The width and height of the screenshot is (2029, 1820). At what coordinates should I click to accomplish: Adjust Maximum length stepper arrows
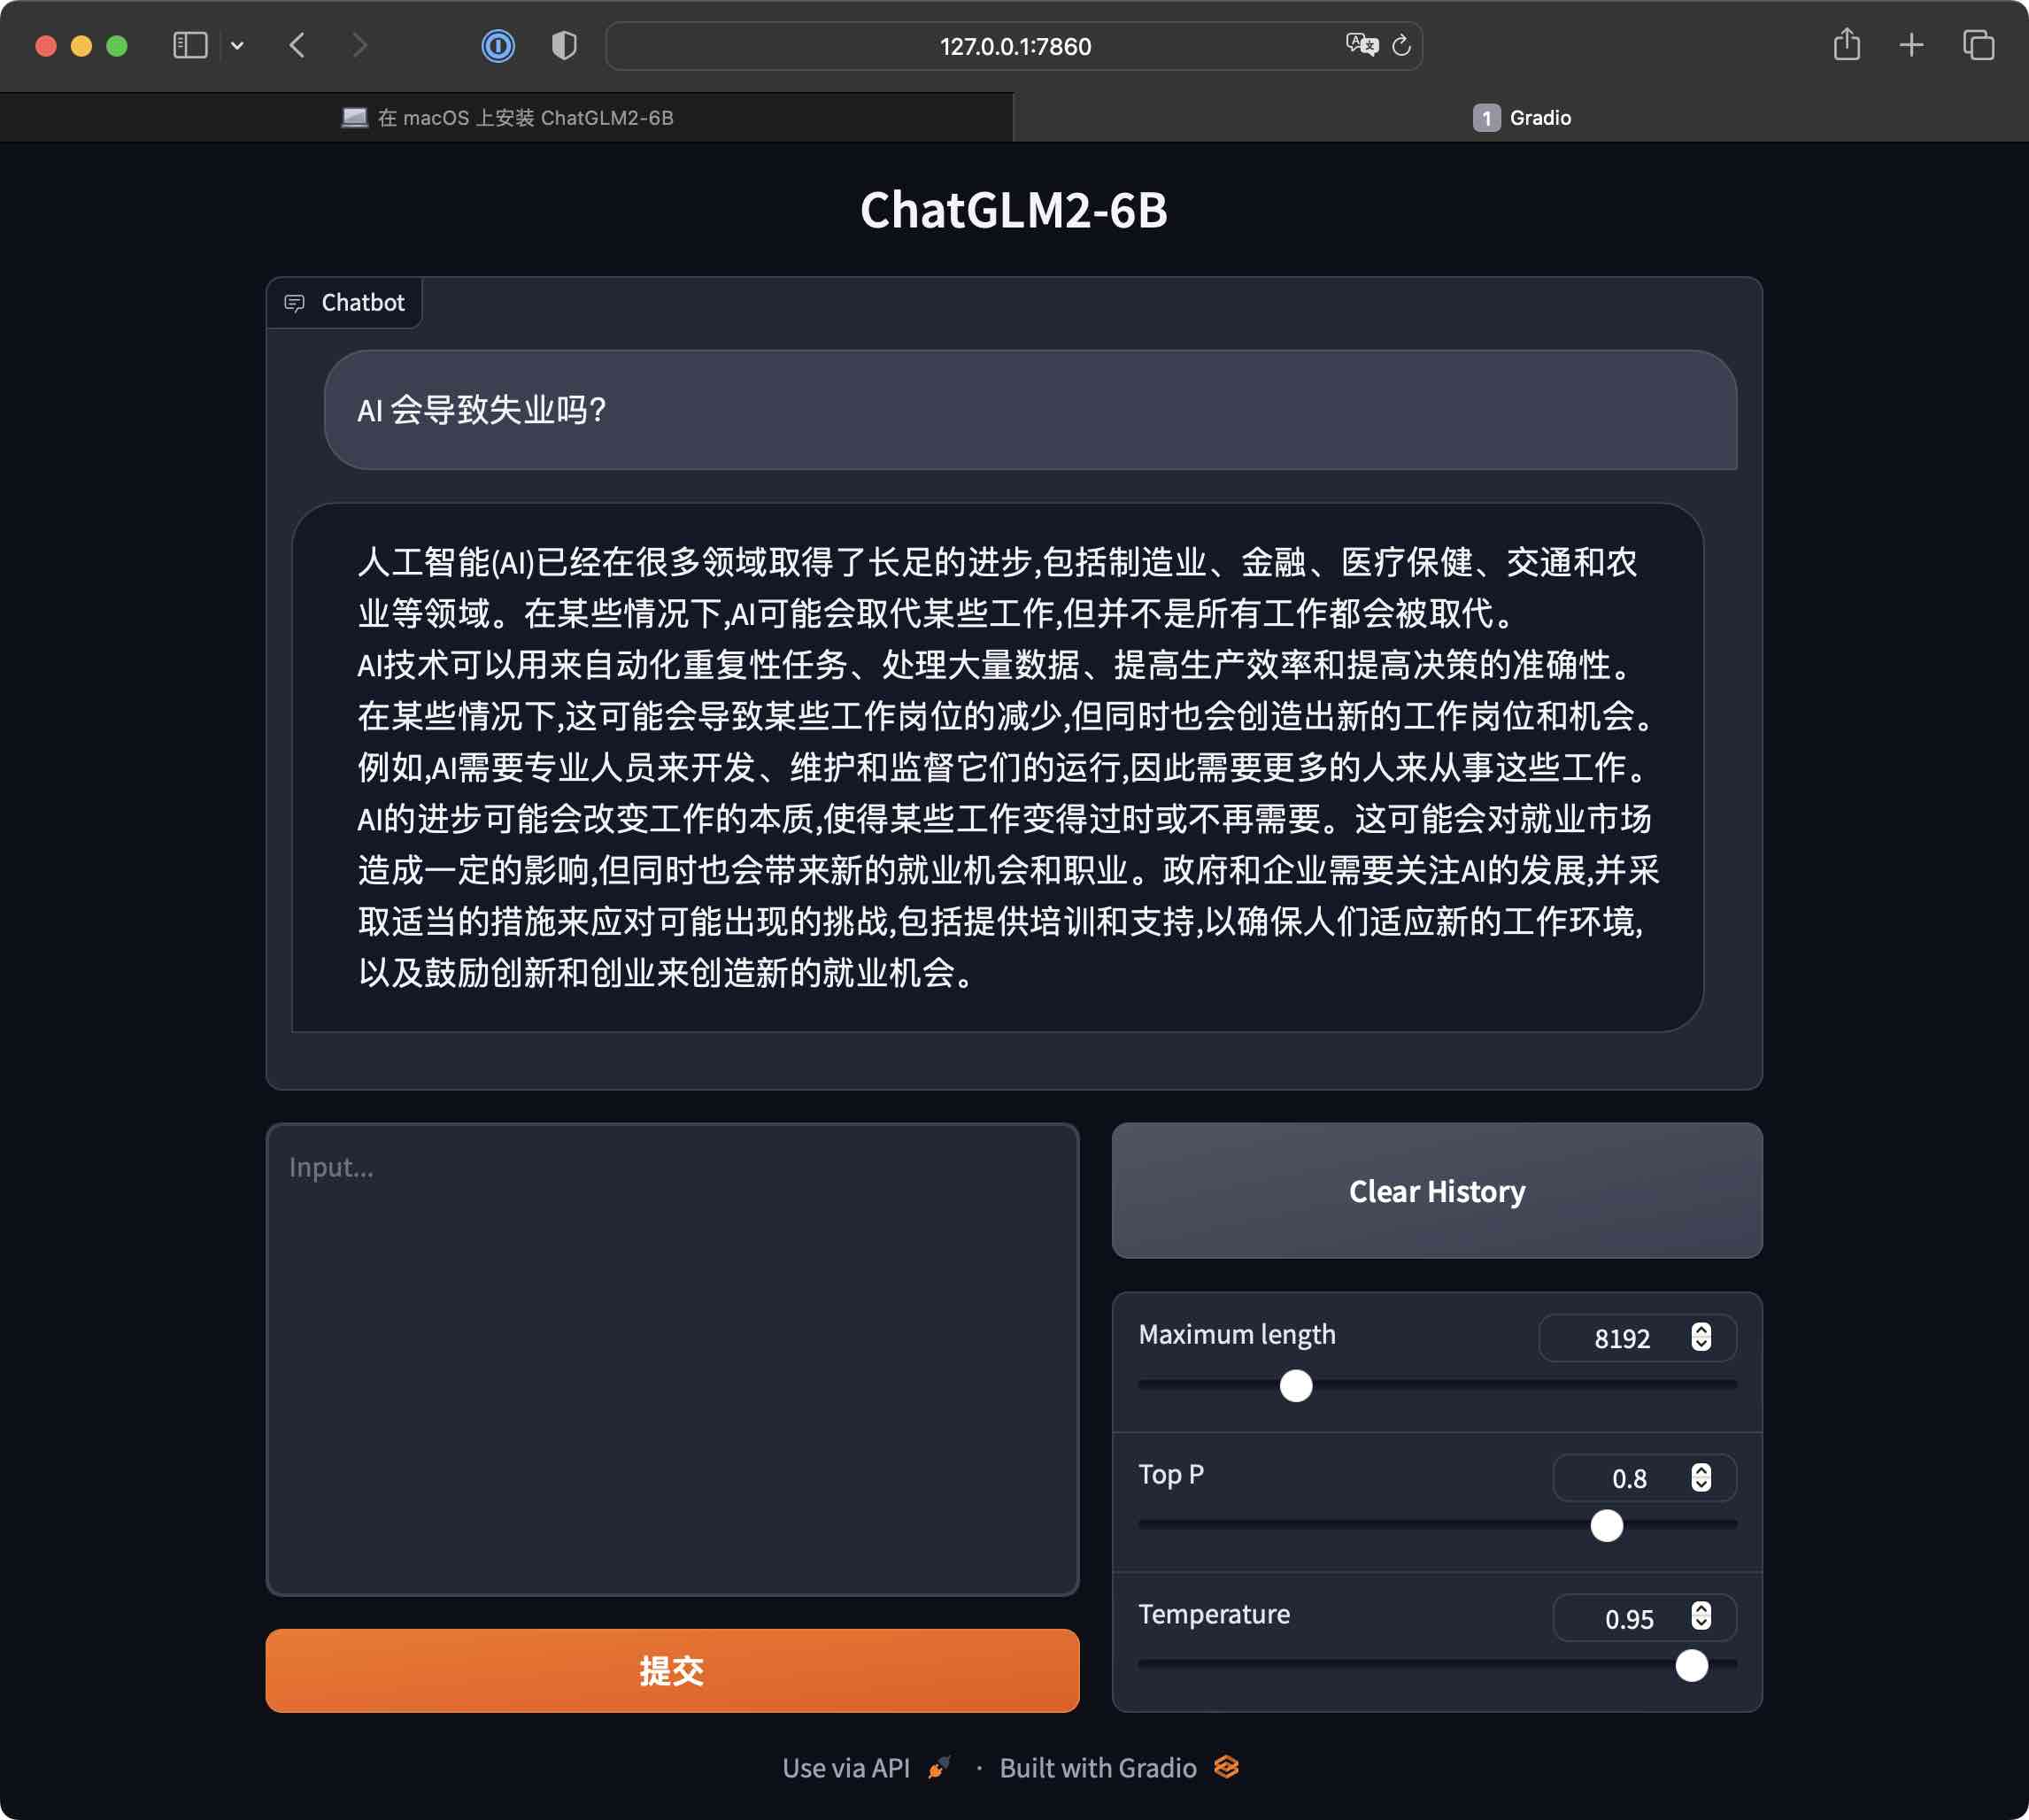tap(1701, 1338)
